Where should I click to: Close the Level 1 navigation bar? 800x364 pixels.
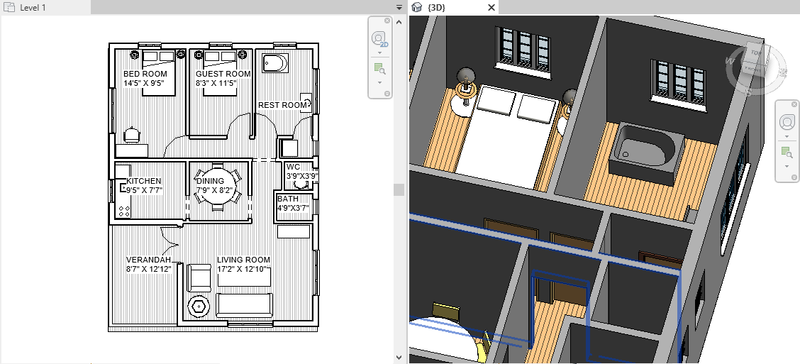pyautogui.click(x=387, y=20)
